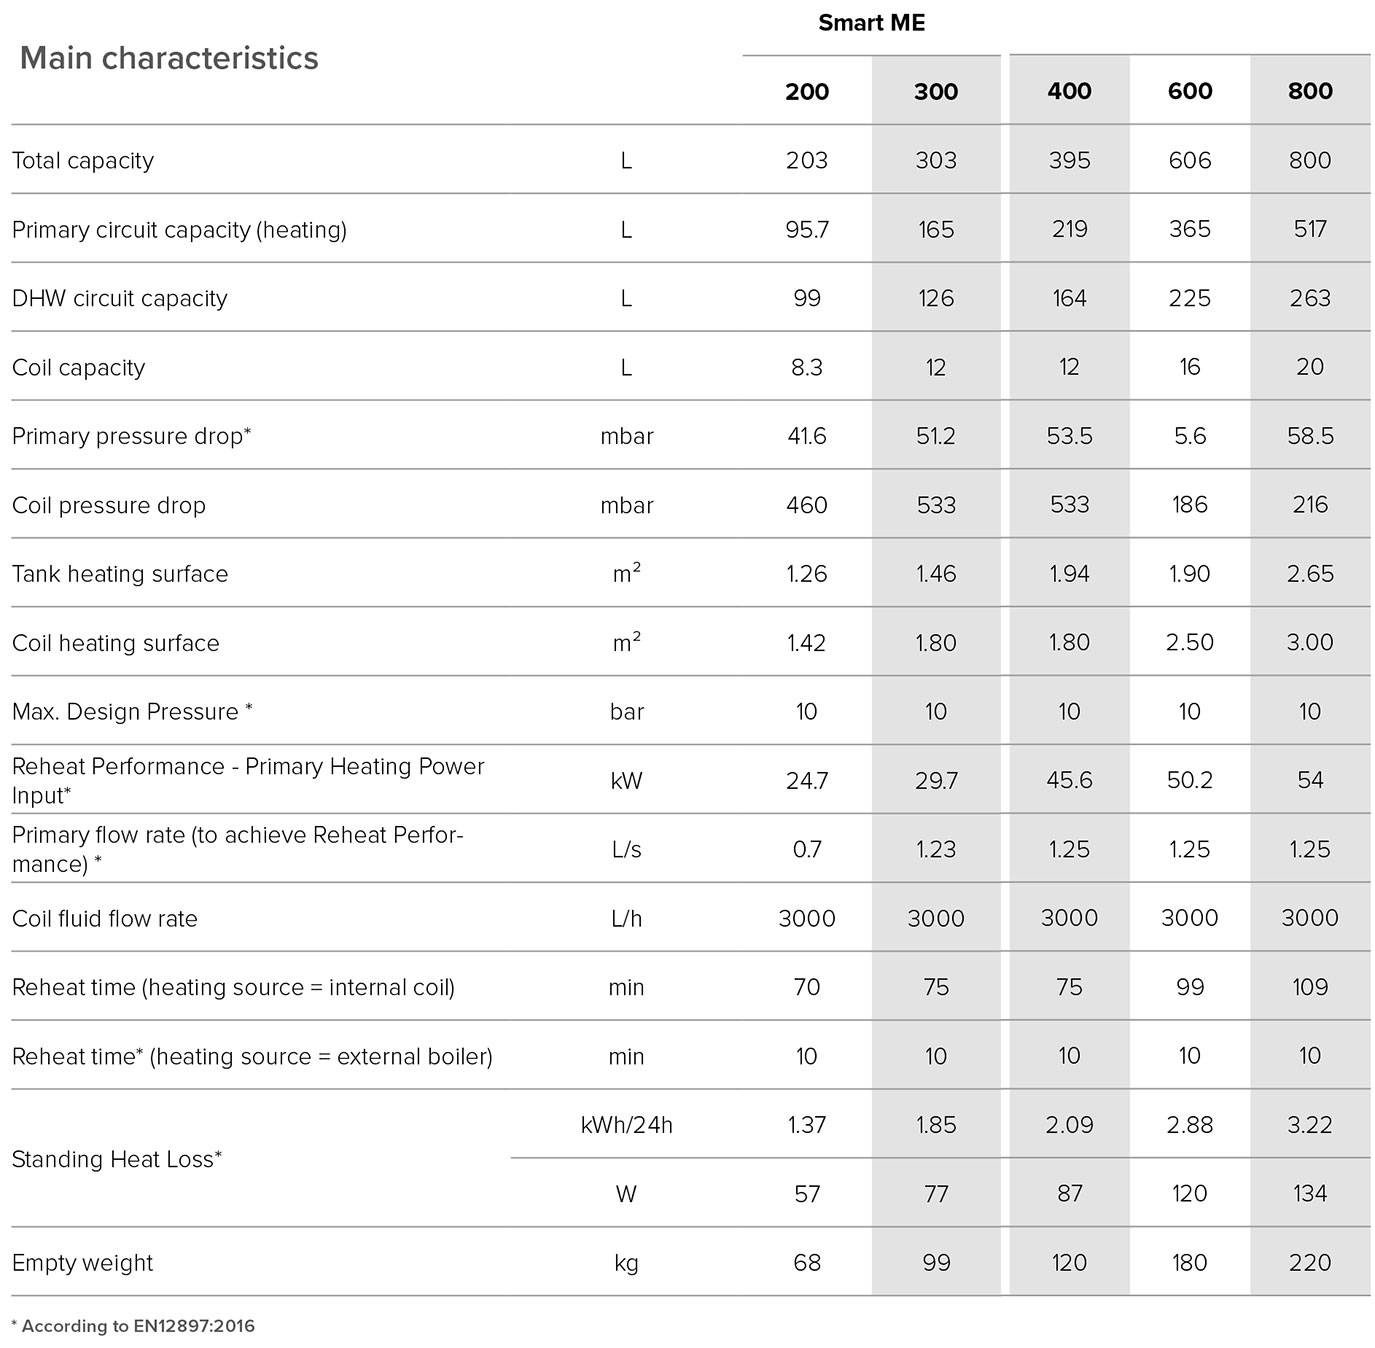Click the 'Empty weight' row label
This screenshot has width=1375, height=1348.
(83, 1263)
